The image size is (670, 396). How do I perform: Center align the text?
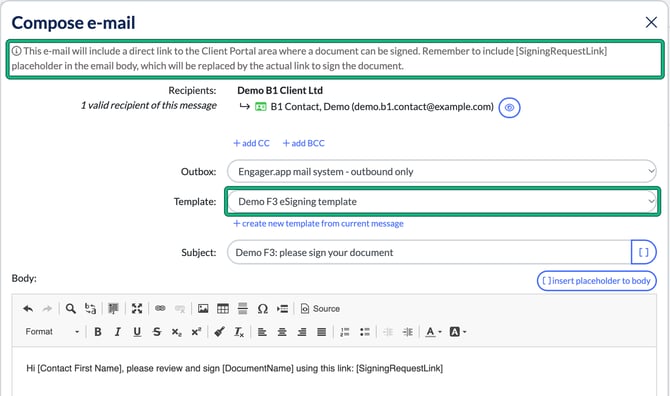point(282,332)
